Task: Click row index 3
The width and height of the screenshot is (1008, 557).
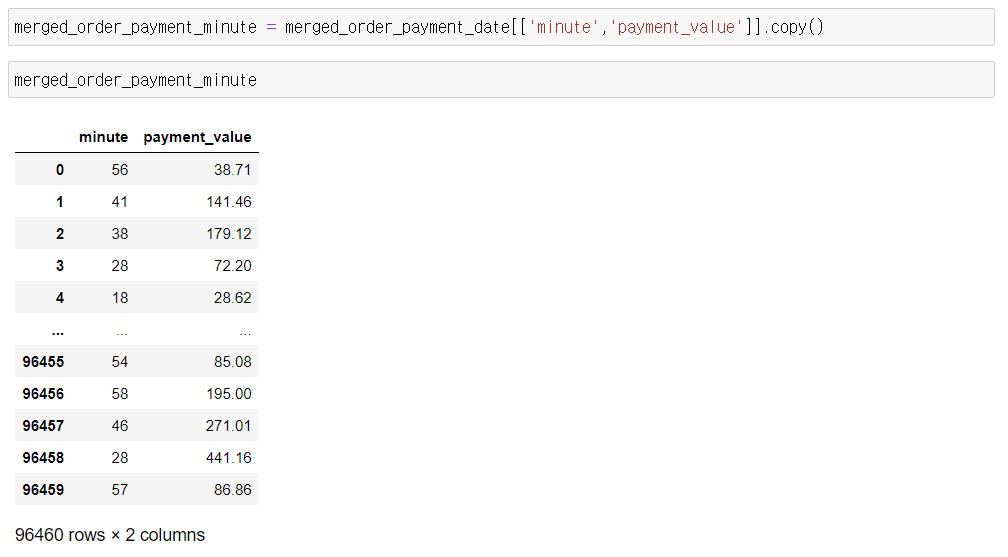Action: point(60,266)
